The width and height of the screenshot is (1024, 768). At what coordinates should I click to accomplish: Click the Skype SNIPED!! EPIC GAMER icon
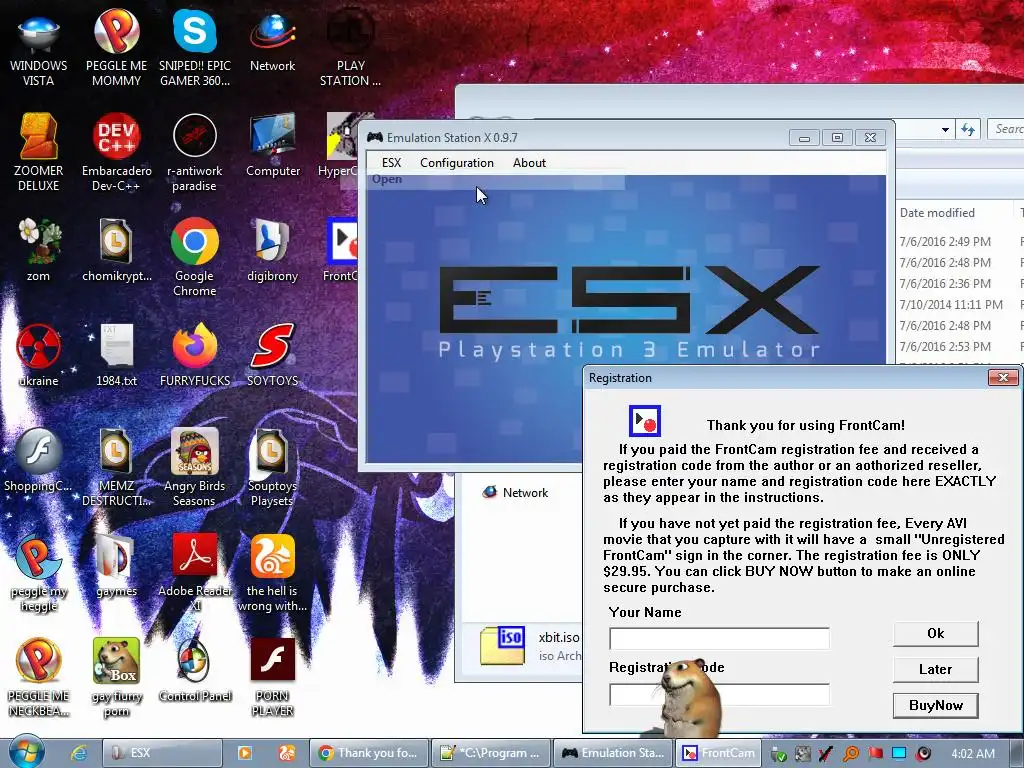coord(195,49)
